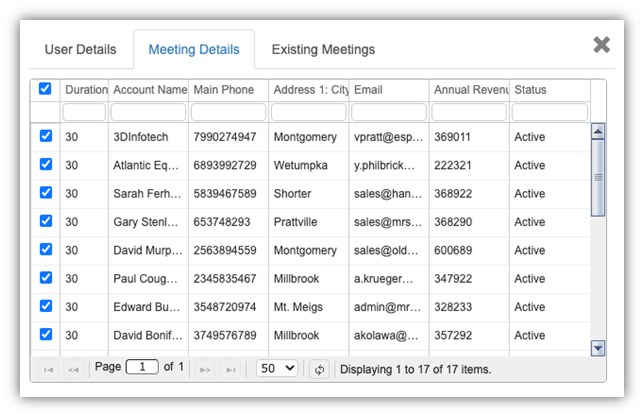The width and height of the screenshot is (644, 417).
Task: Click scrollbar down arrow
Action: [x=598, y=348]
